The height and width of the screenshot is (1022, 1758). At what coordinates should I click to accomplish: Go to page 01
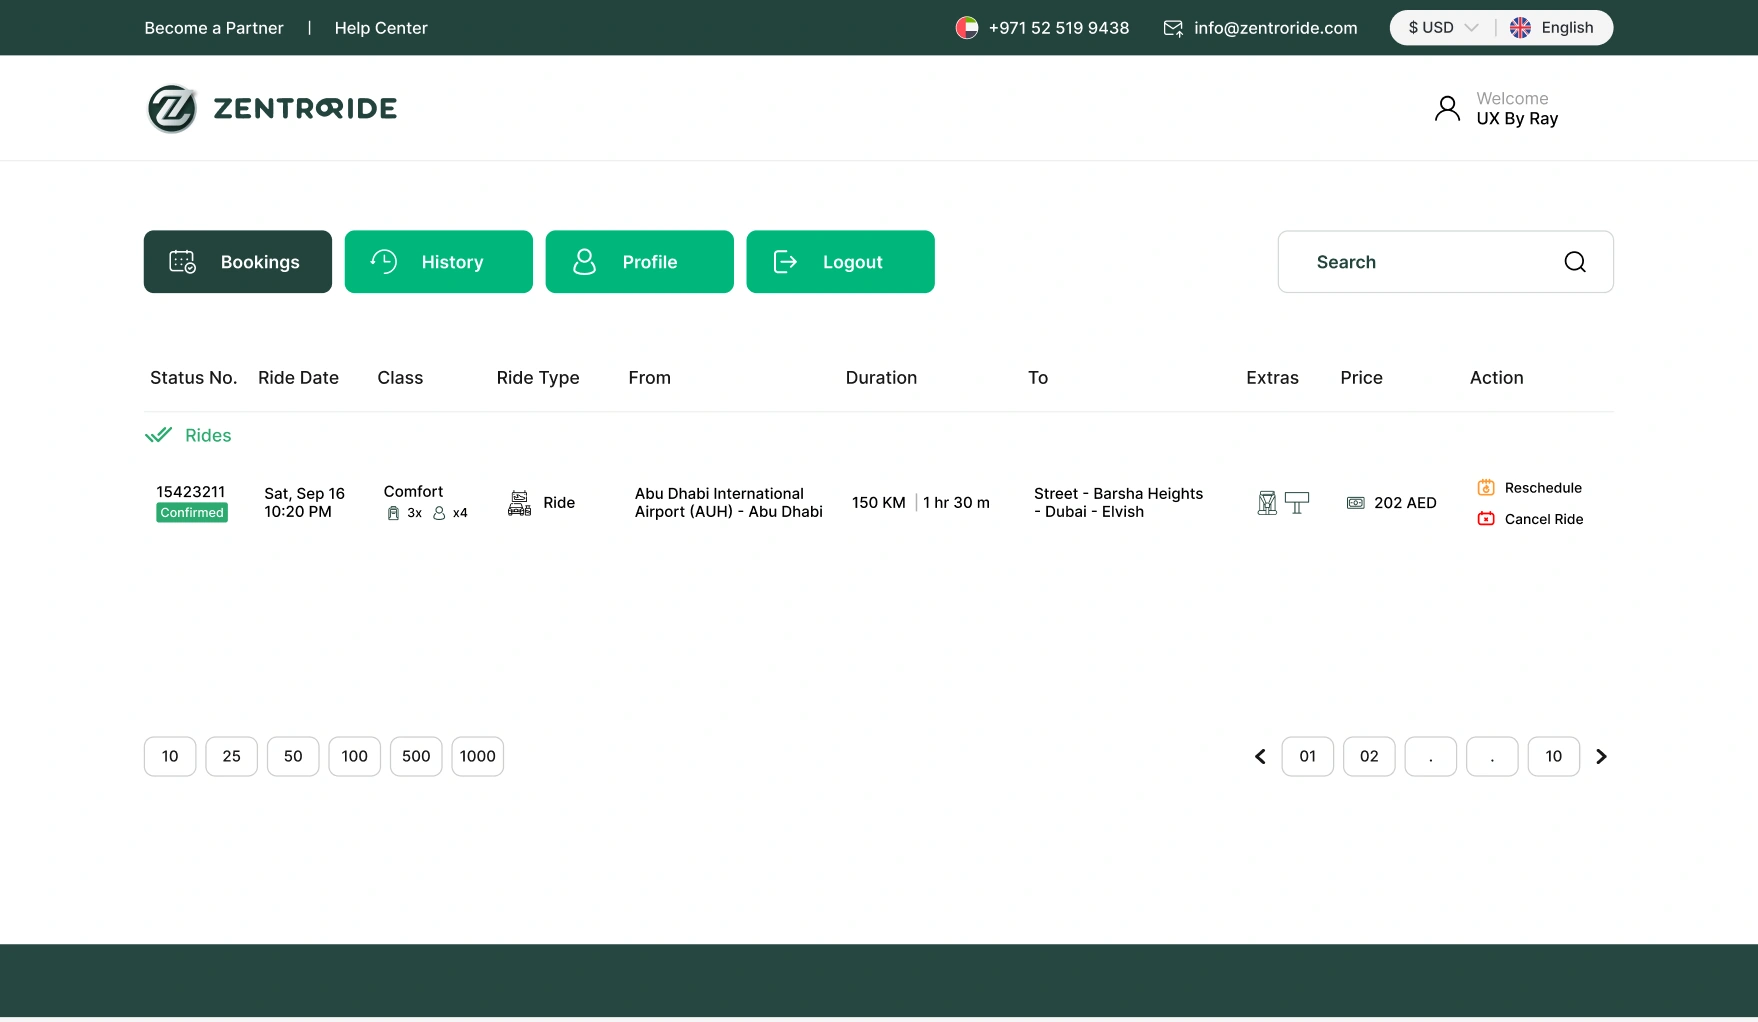pyautogui.click(x=1308, y=757)
